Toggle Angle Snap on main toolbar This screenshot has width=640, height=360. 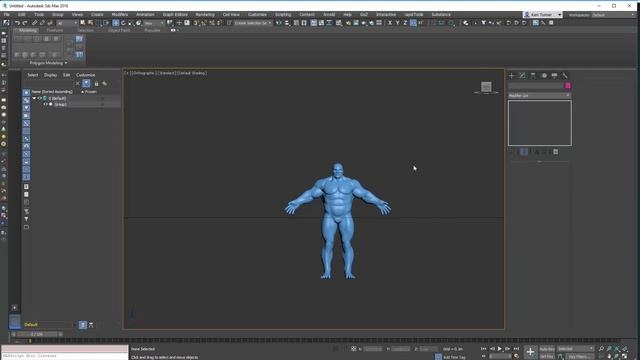tap(204, 23)
